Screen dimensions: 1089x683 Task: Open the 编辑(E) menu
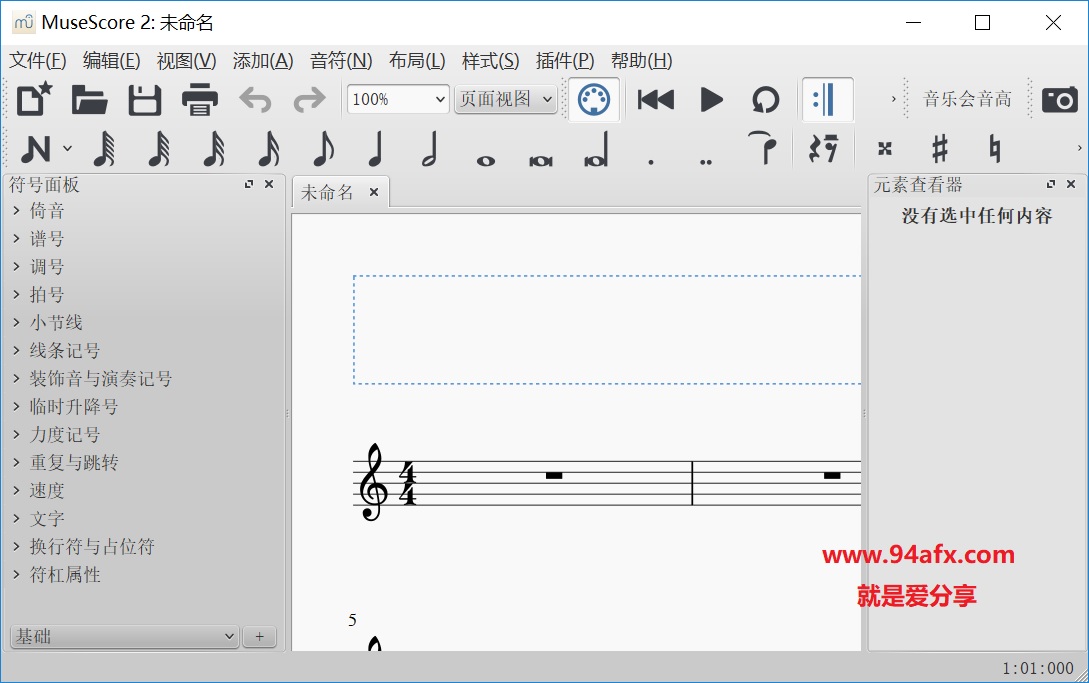pyautogui.click(x=111, y=61)
